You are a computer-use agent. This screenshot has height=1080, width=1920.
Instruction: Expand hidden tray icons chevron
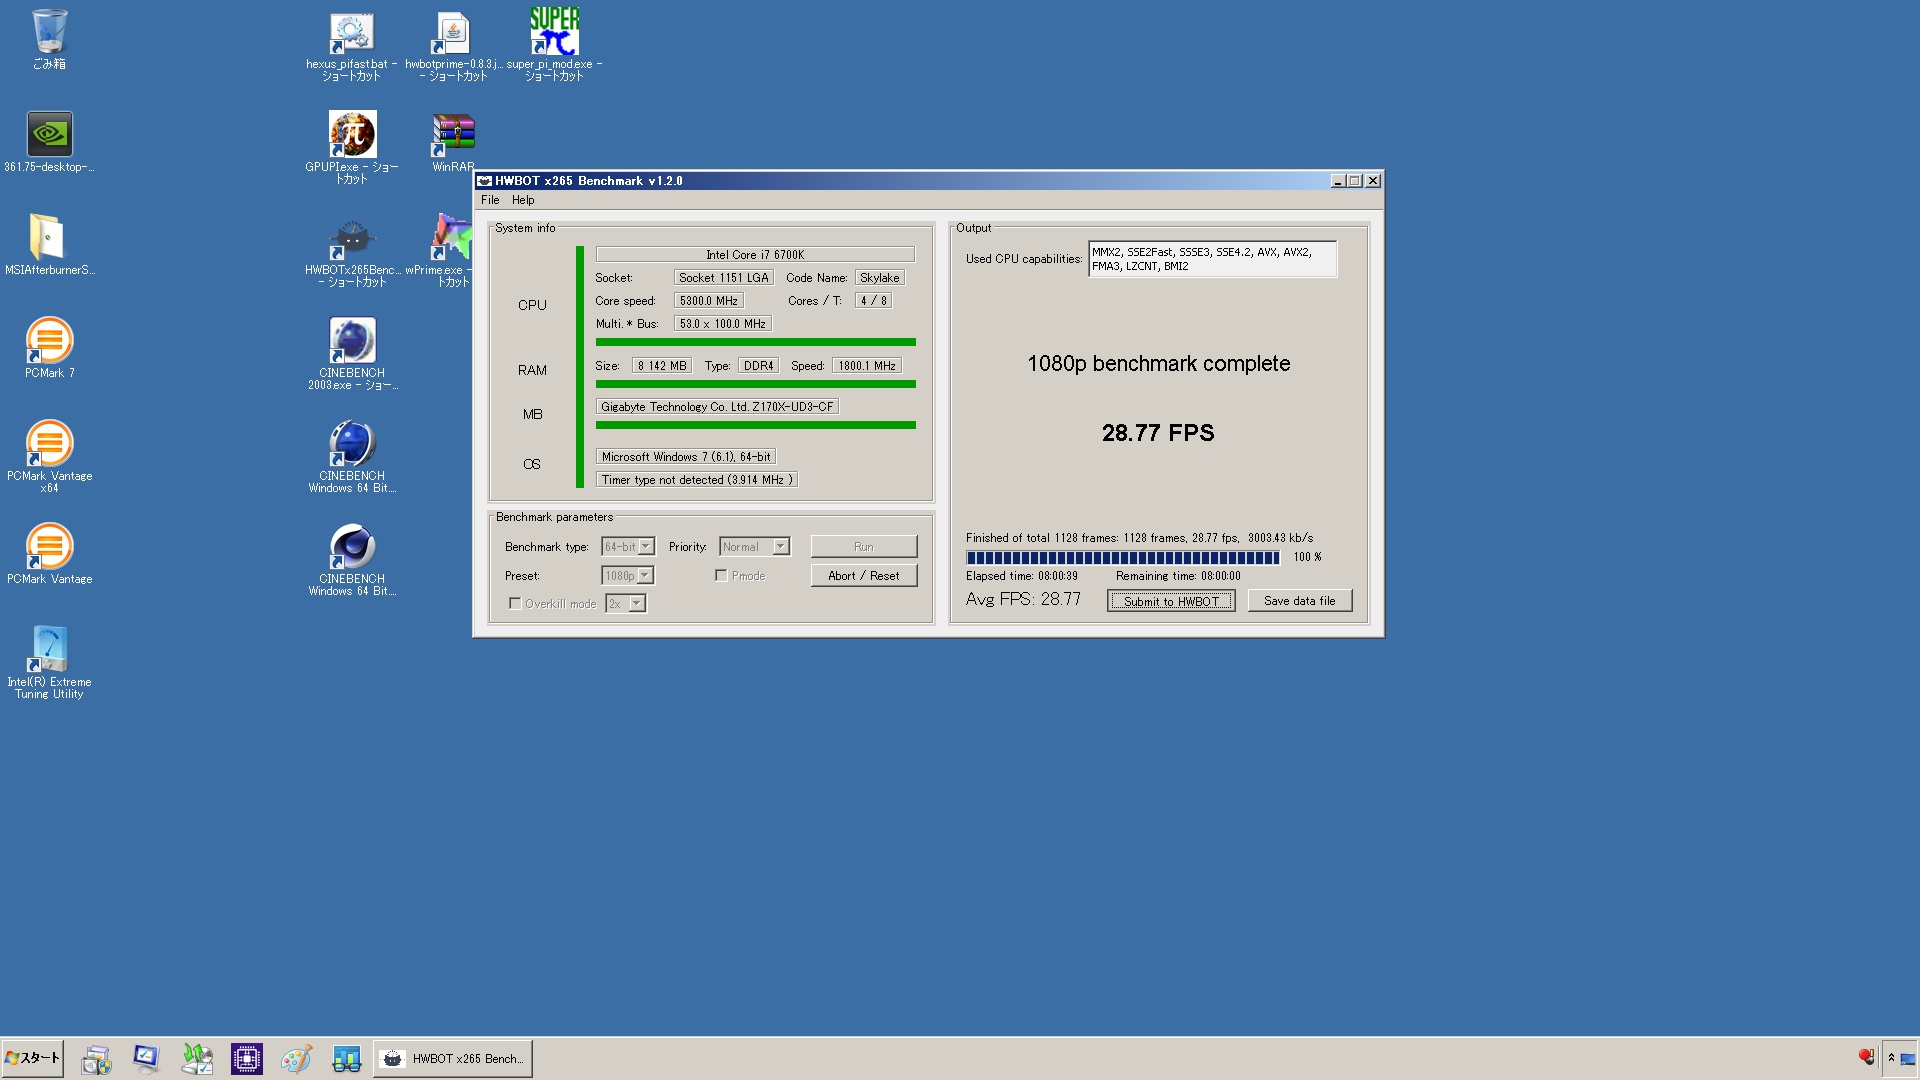(x=1891, y=1058)
